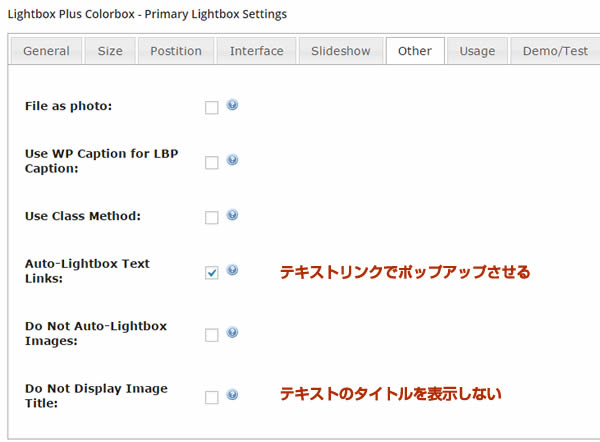Click the Other tab
Image resolution: width=600 pixels, height=442 pixels.
tap(415, 51)
